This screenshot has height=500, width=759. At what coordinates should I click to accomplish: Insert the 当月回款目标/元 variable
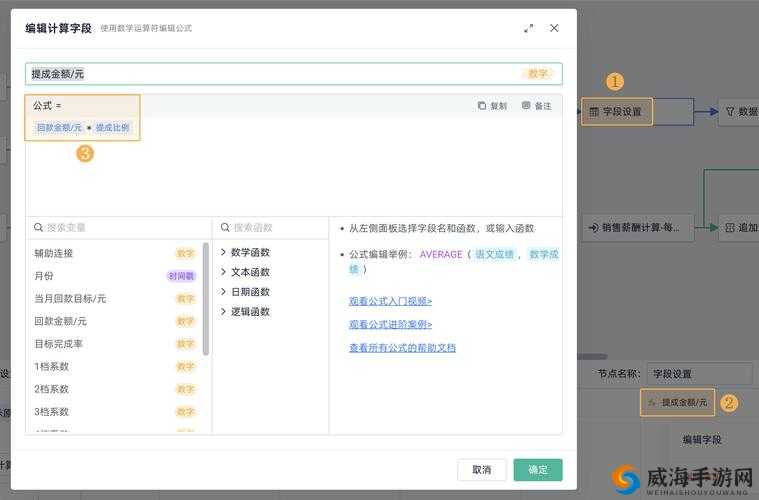pyautogui.click(x=115, y=299)
